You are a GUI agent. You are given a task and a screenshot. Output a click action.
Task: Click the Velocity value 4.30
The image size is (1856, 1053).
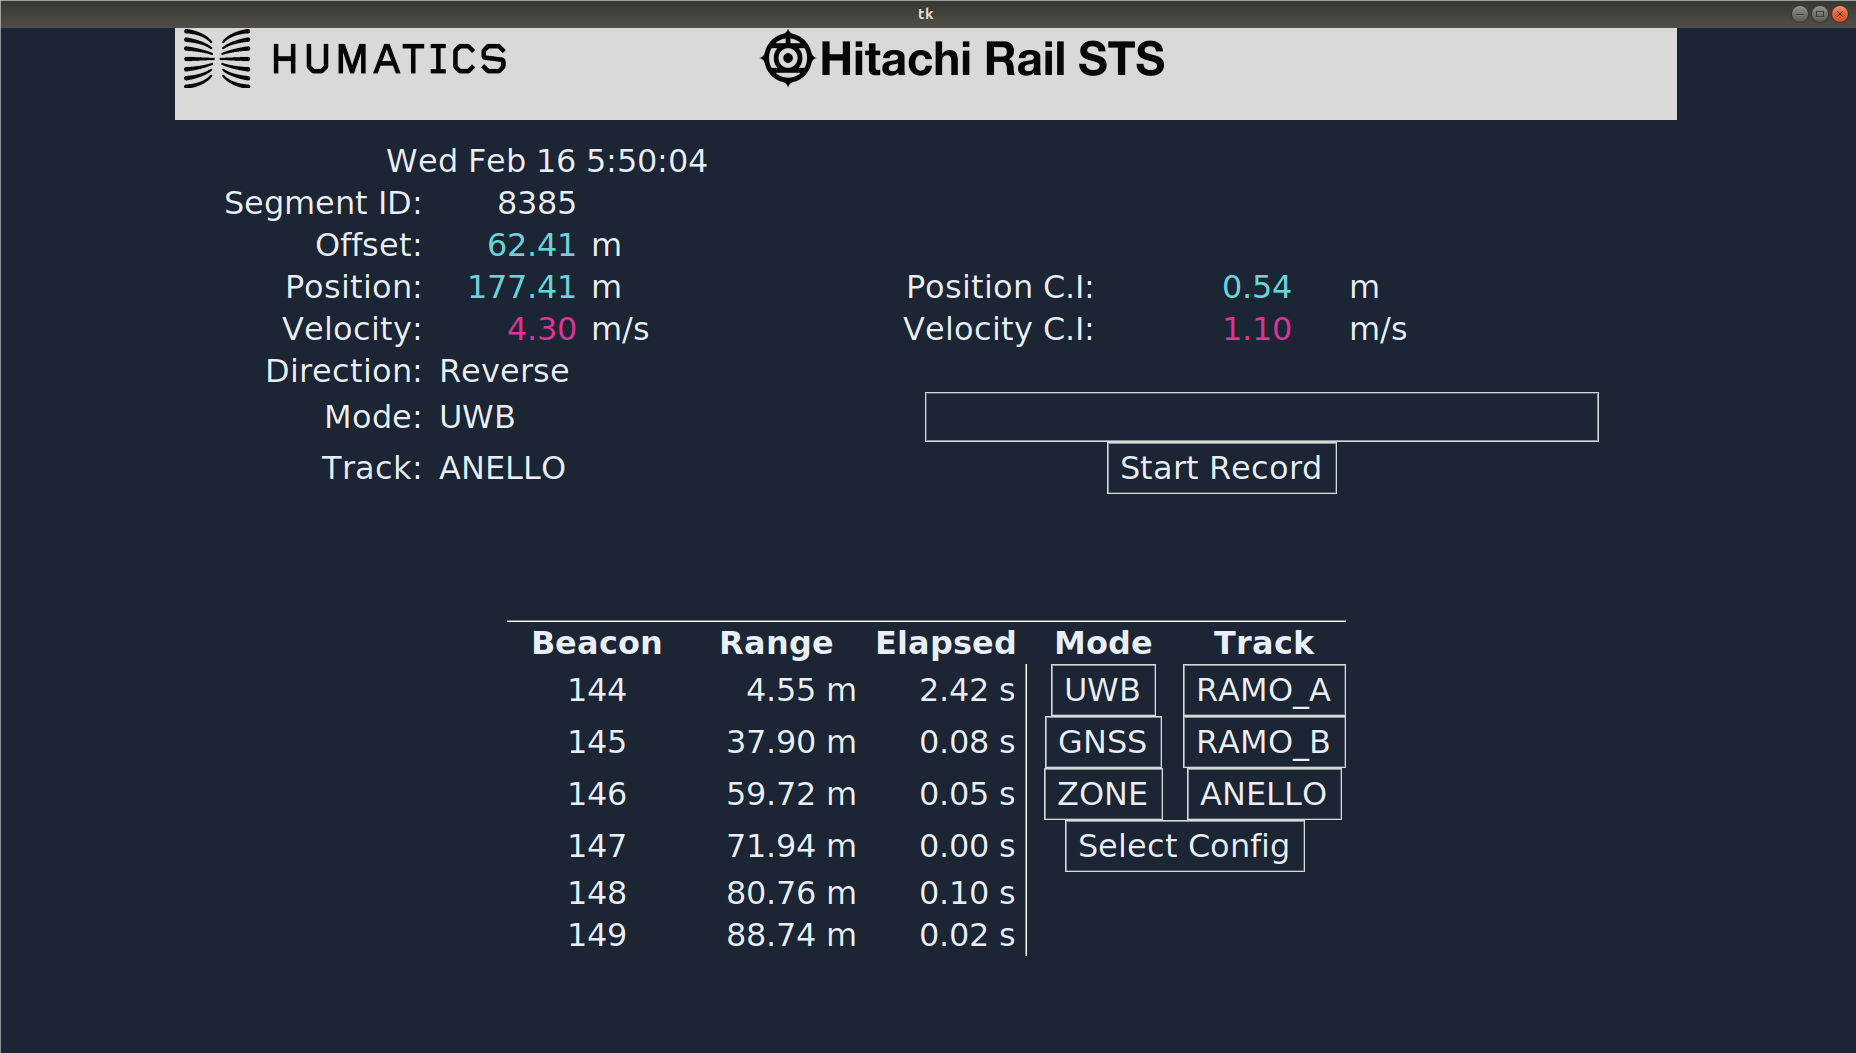(542, 329)
